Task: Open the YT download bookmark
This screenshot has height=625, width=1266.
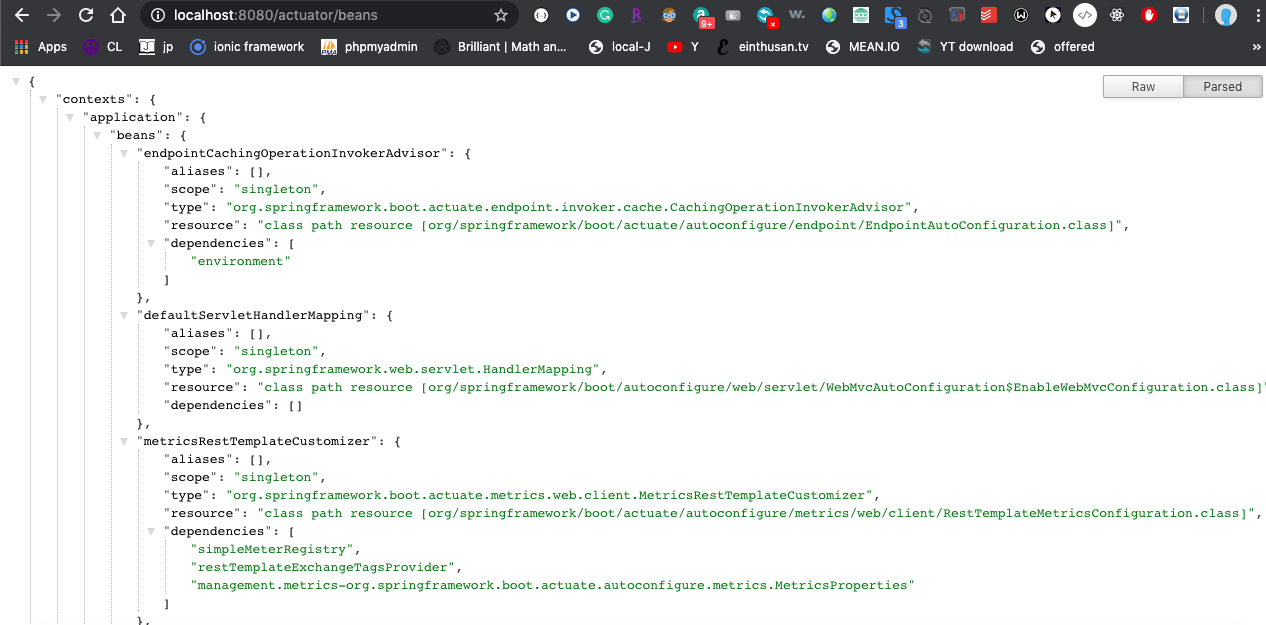Action: (x=965, y=47)
